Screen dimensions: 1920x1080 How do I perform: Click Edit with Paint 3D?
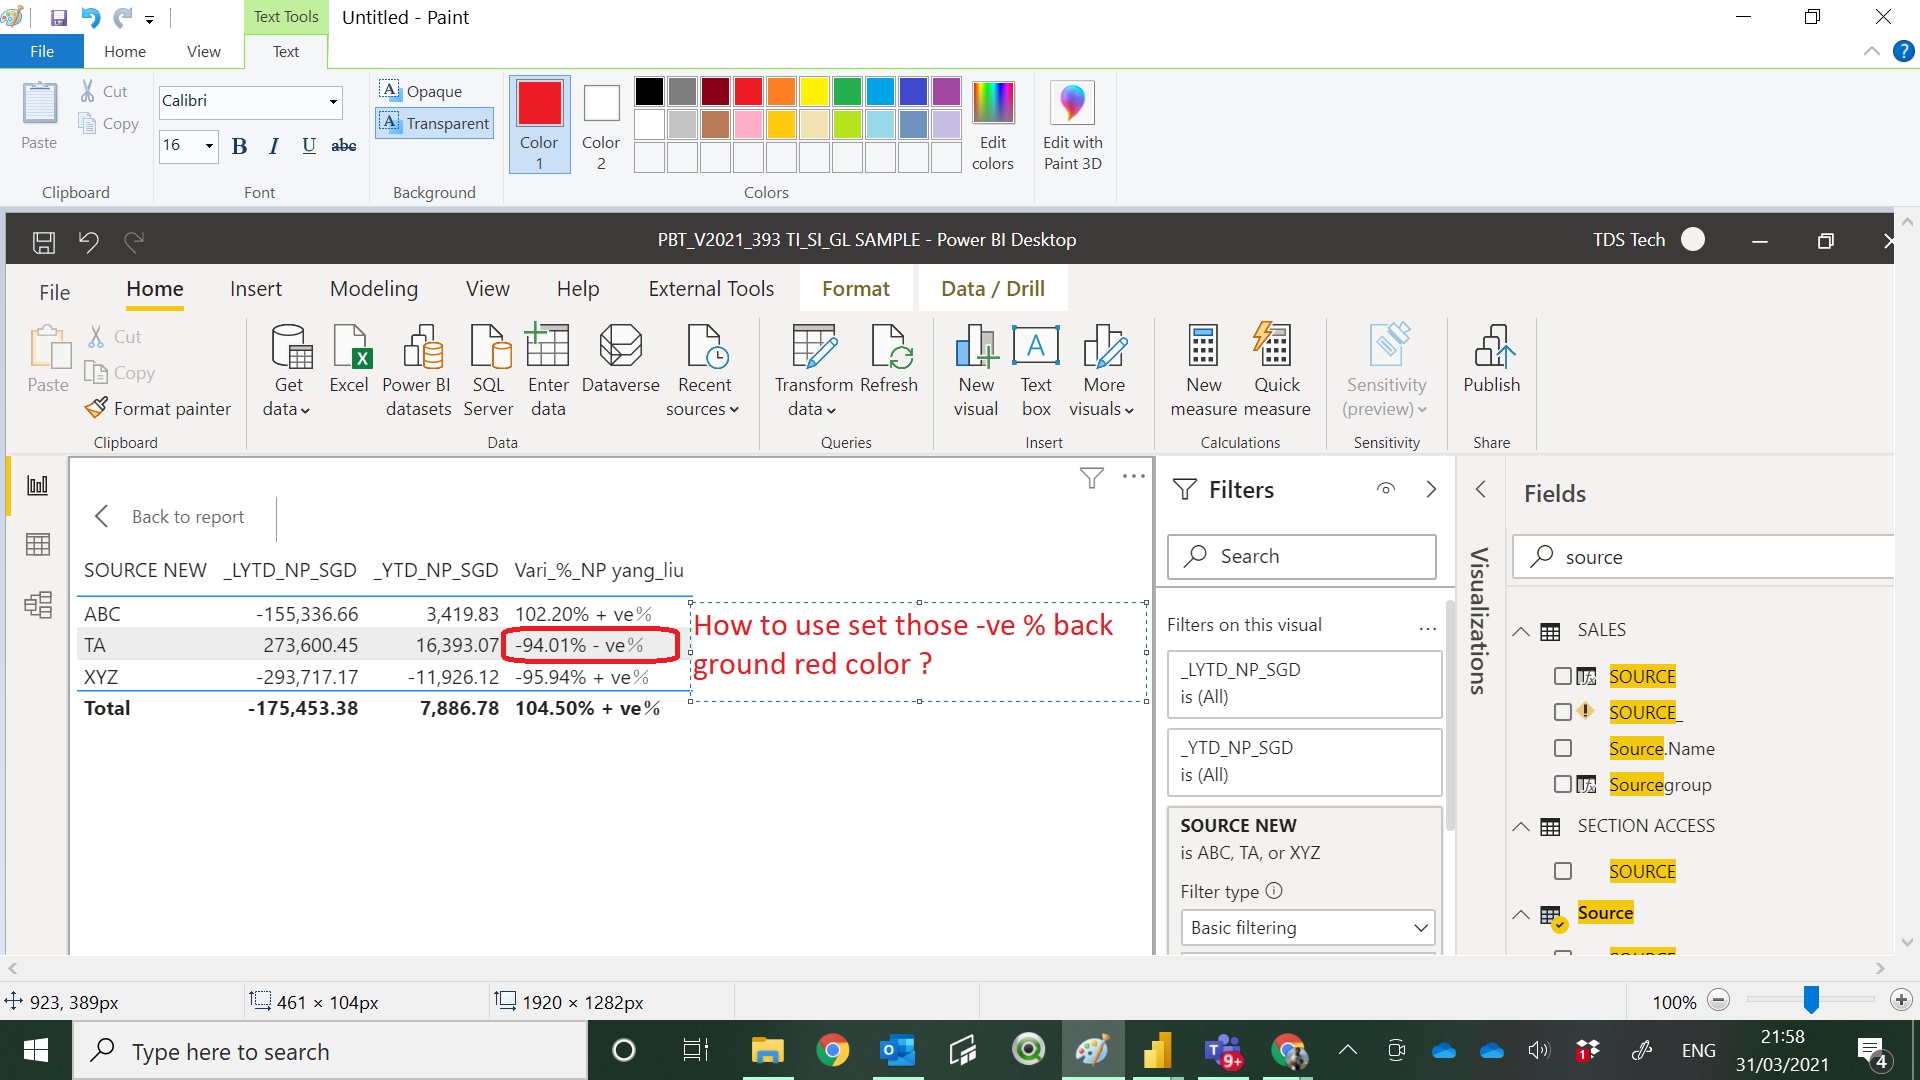pyautogui.click(x=1072, y=126)
